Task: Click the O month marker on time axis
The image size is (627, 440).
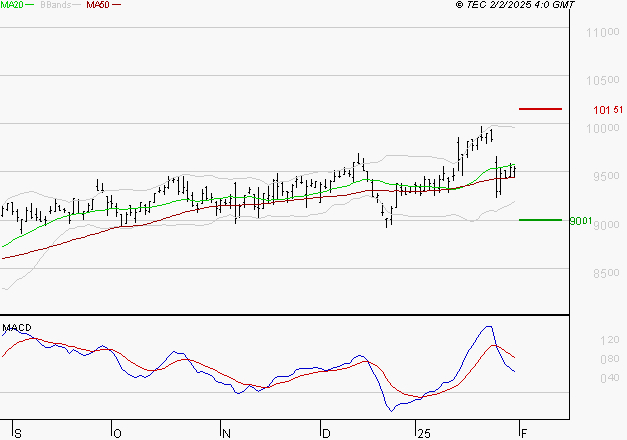Action: [x=117, y=434]
